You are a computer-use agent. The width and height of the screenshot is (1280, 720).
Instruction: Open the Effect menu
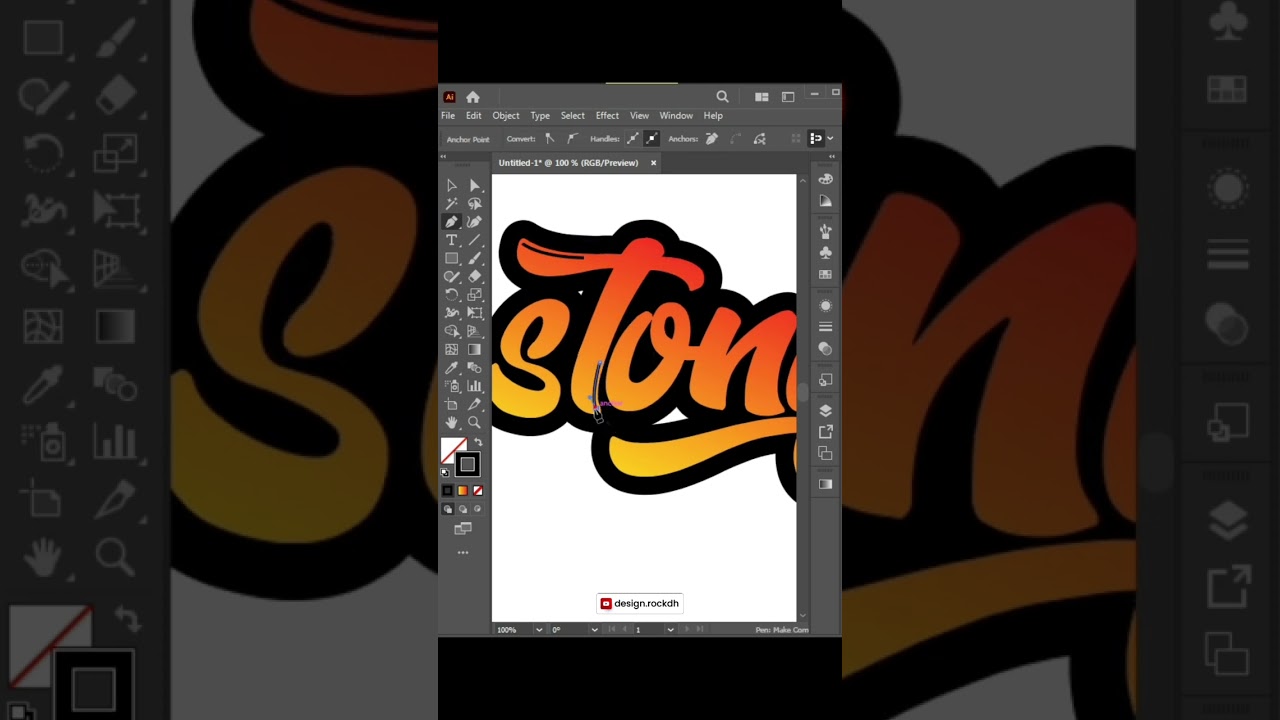[607, 116]
